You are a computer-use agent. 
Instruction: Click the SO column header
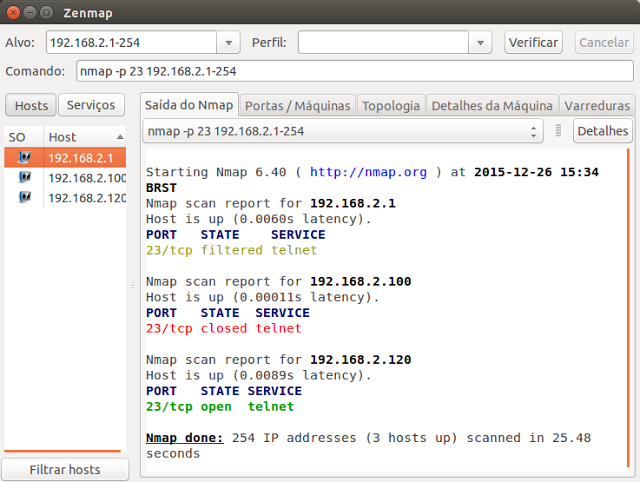coord(23,137)
